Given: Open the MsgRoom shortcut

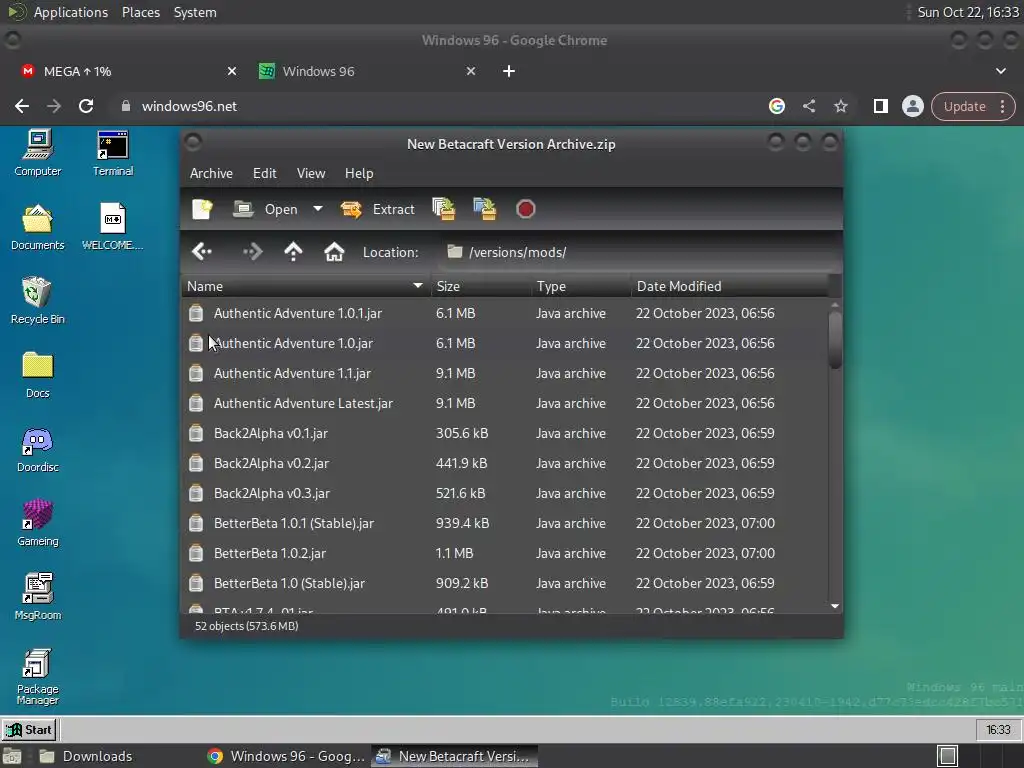Looking at the screenshot, I should click(x=38, y=597).
